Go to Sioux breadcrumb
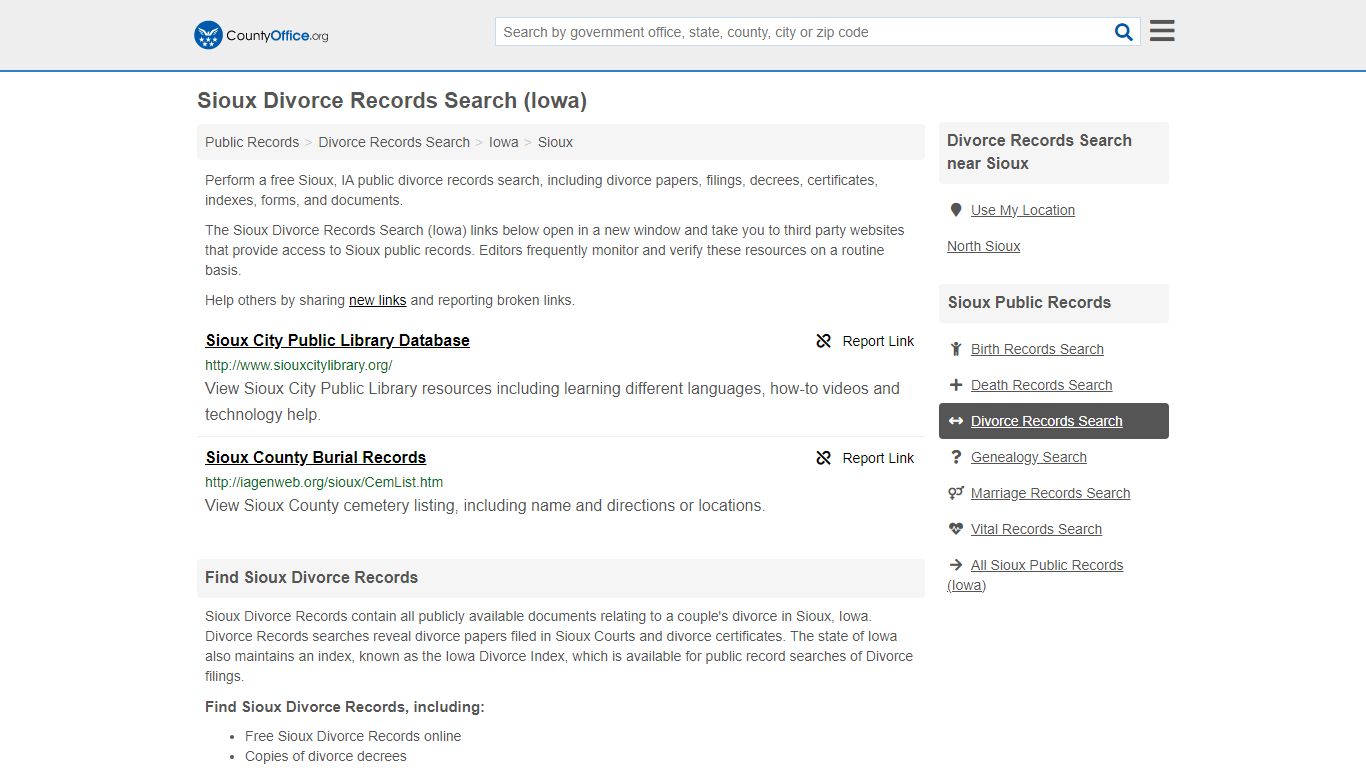Screen dimensions: 1366x768 (x=555, y=142)
